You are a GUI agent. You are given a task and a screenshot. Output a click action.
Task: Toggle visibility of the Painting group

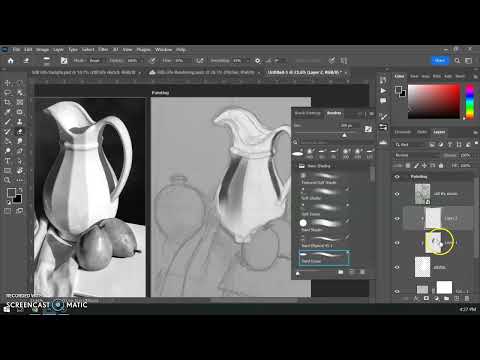tap(397, 177)
